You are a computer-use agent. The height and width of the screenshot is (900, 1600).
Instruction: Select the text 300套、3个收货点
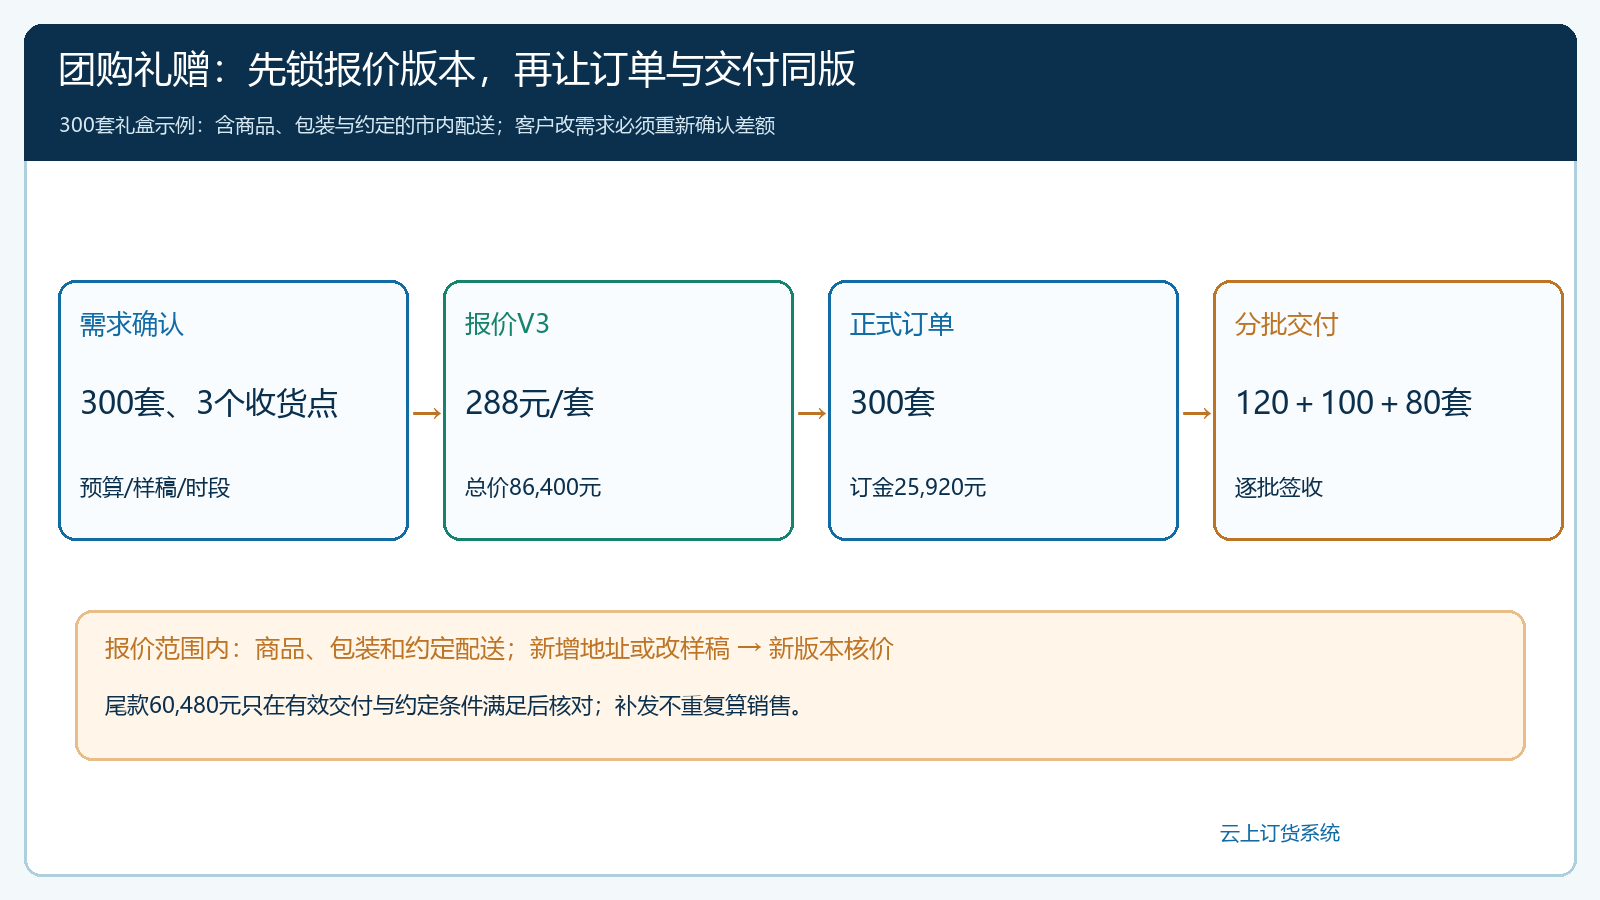point(209,403)
